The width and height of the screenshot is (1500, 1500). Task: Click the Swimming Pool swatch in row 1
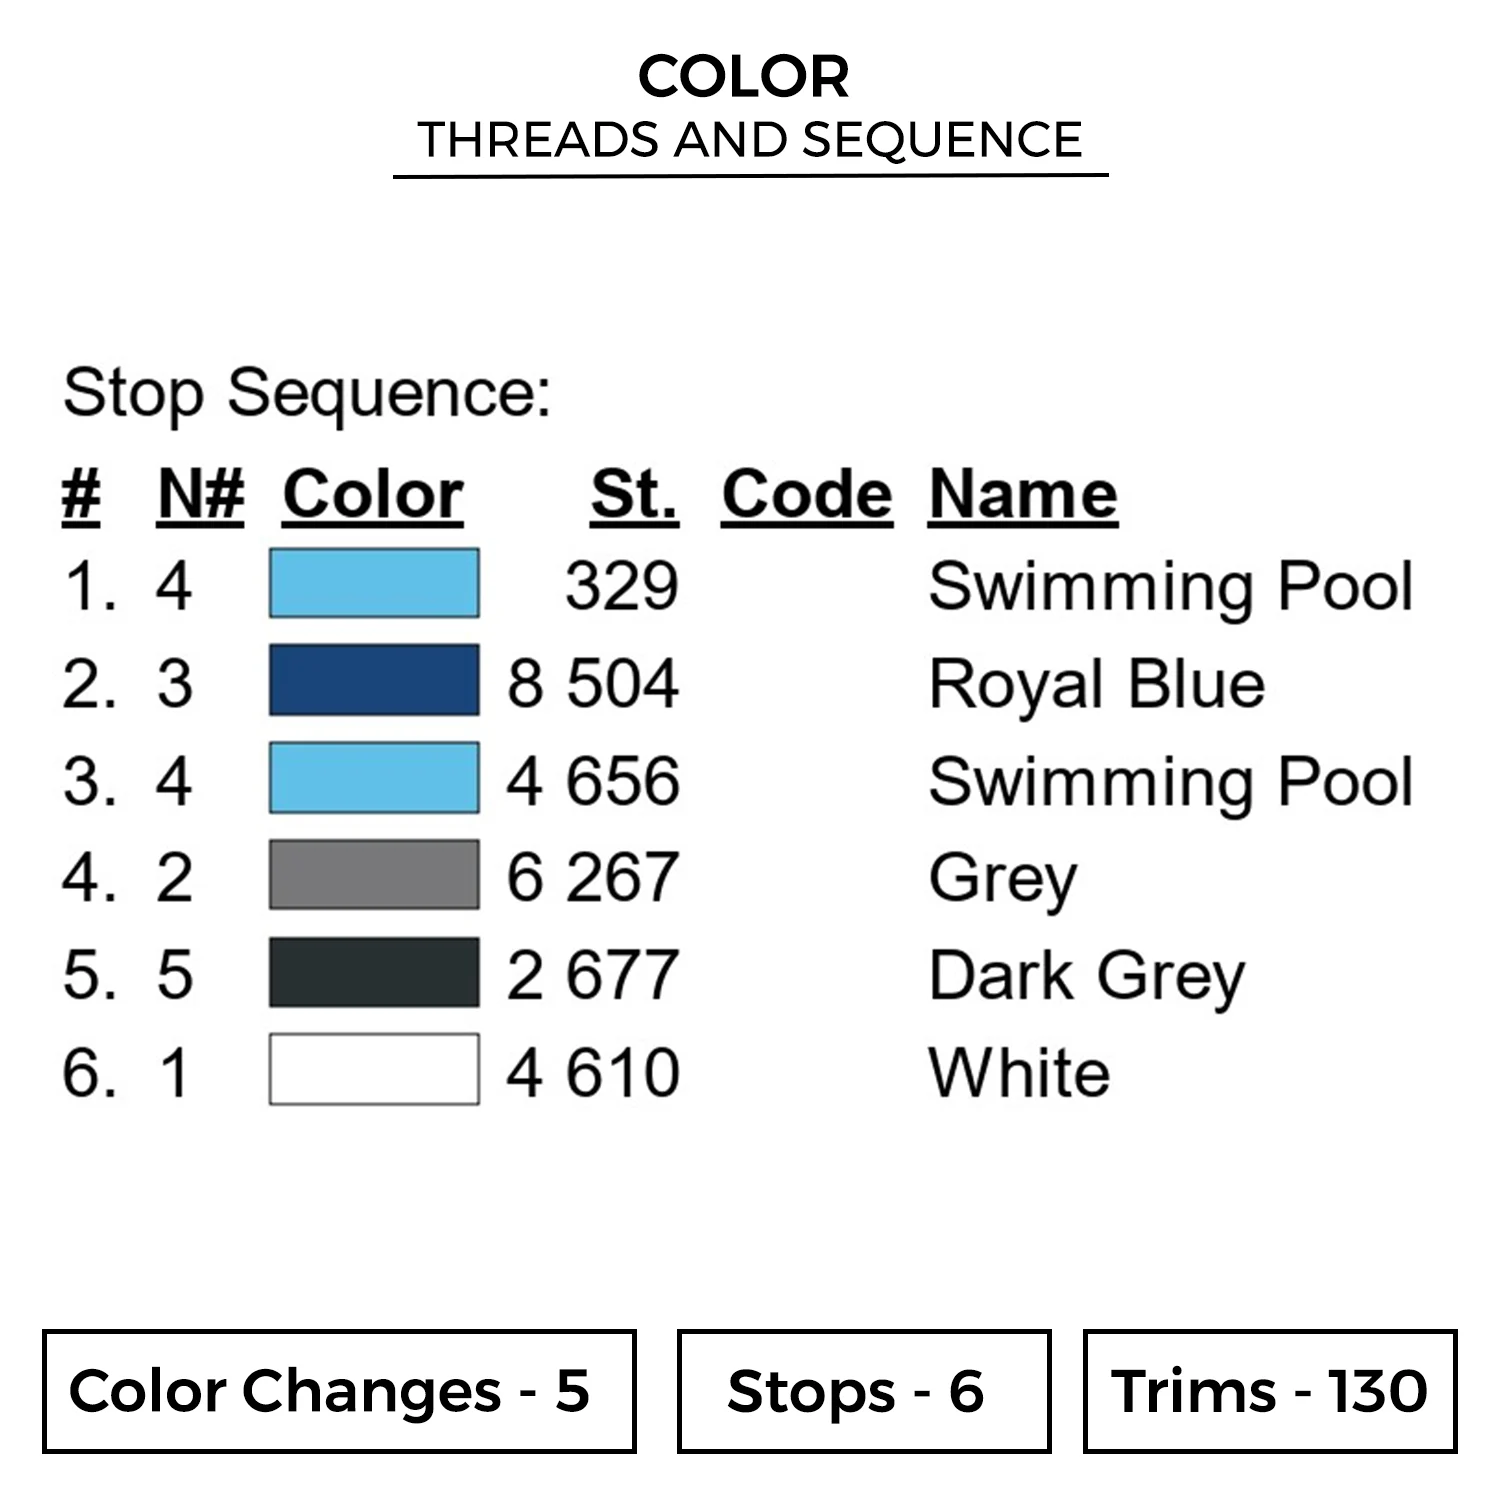(x=374, y=584)
